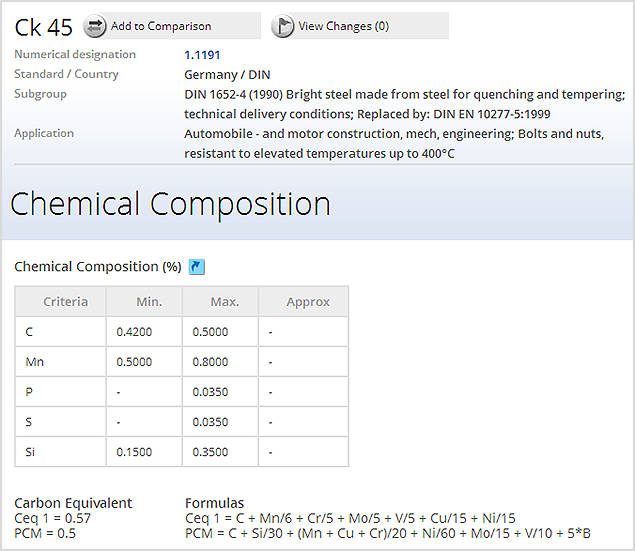Click the PCM = 0.5 value

[x=45, y=533]
